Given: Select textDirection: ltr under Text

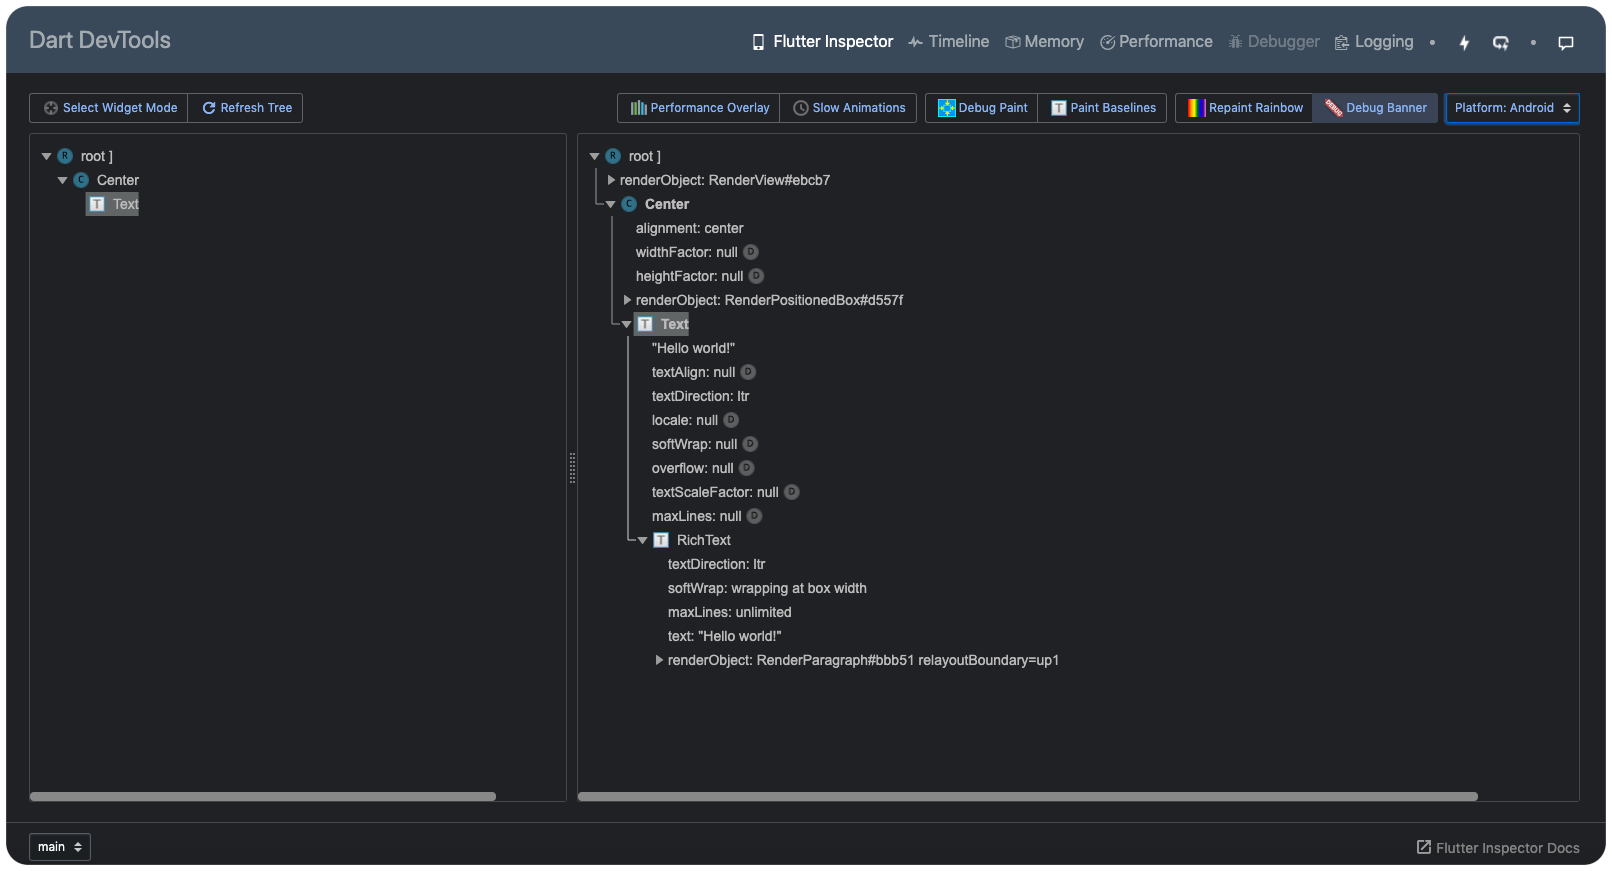Looking at the screenshot, I should [700, 396].
